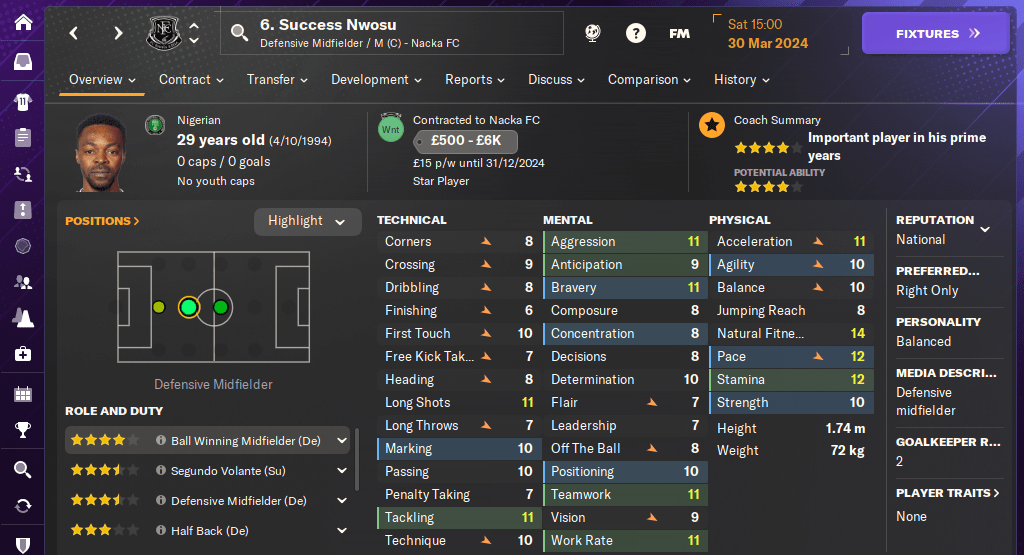Click the Nacka FC club badge
The width and height of the screenshot is (1024, 555).
coord(161,33)
